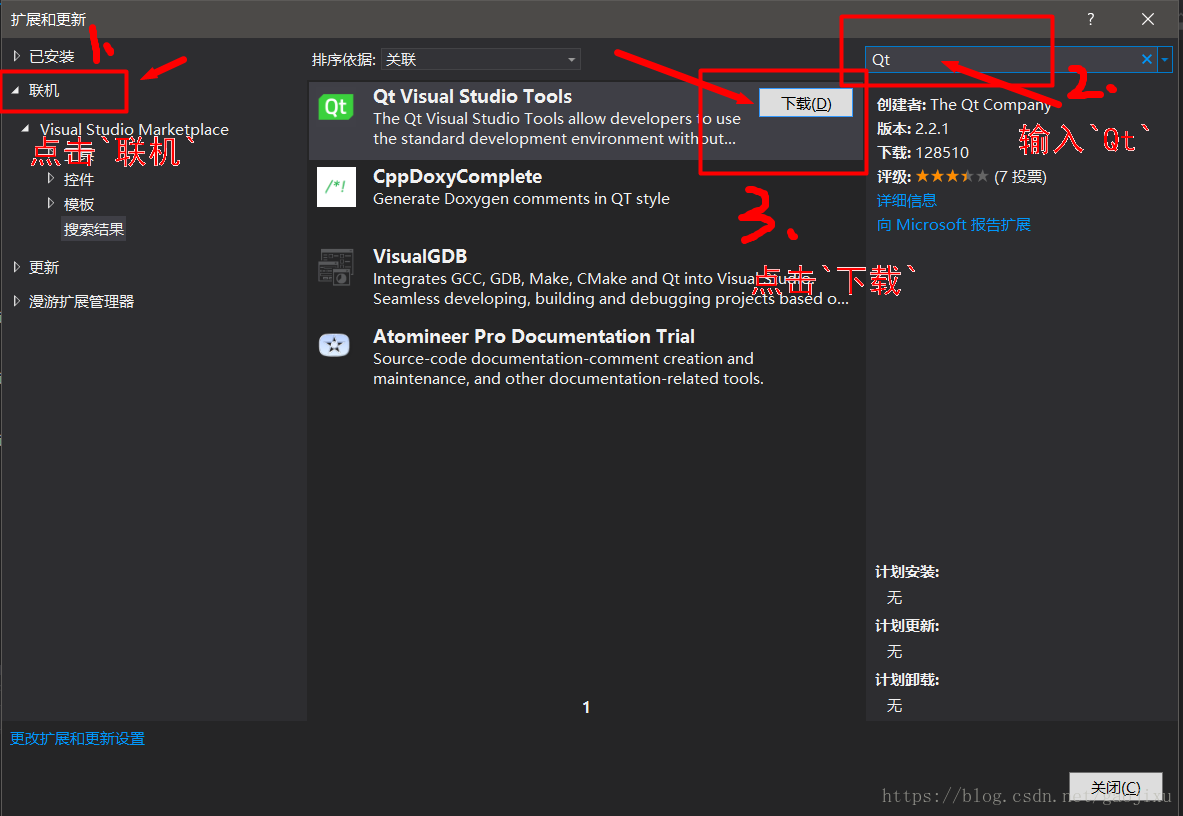
Task: Click the Atomineer Pro Documentation star icon
Action: pyautogui.click(x=334, y=345)
